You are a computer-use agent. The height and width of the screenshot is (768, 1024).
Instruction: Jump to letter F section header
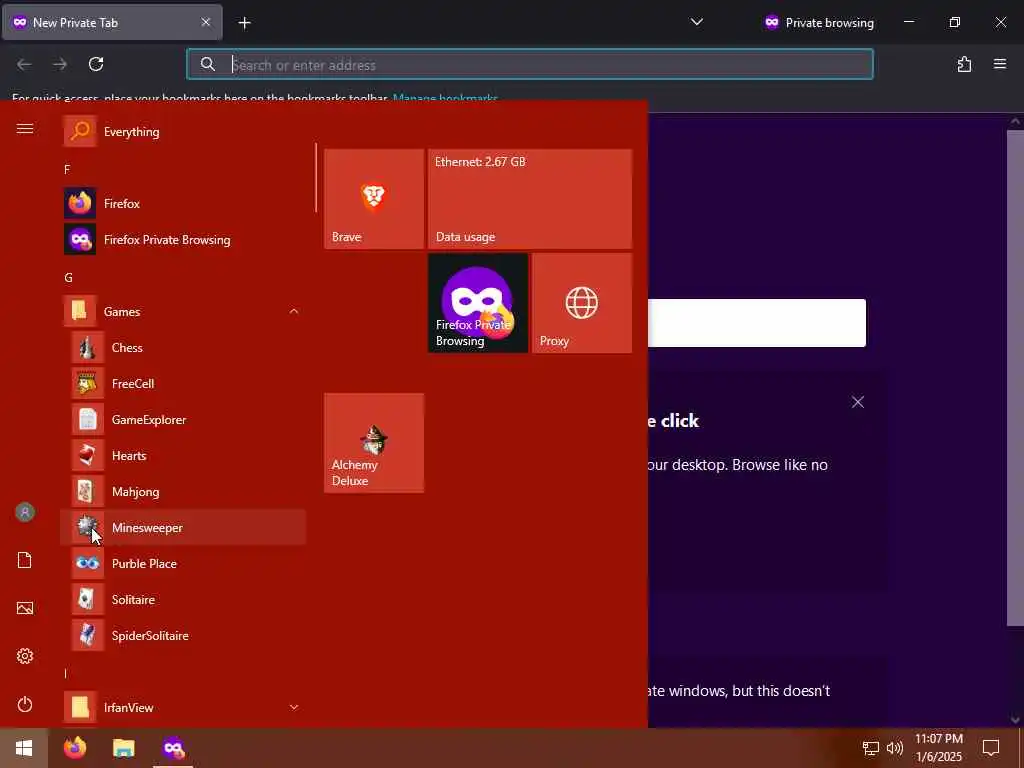[67, 170]
